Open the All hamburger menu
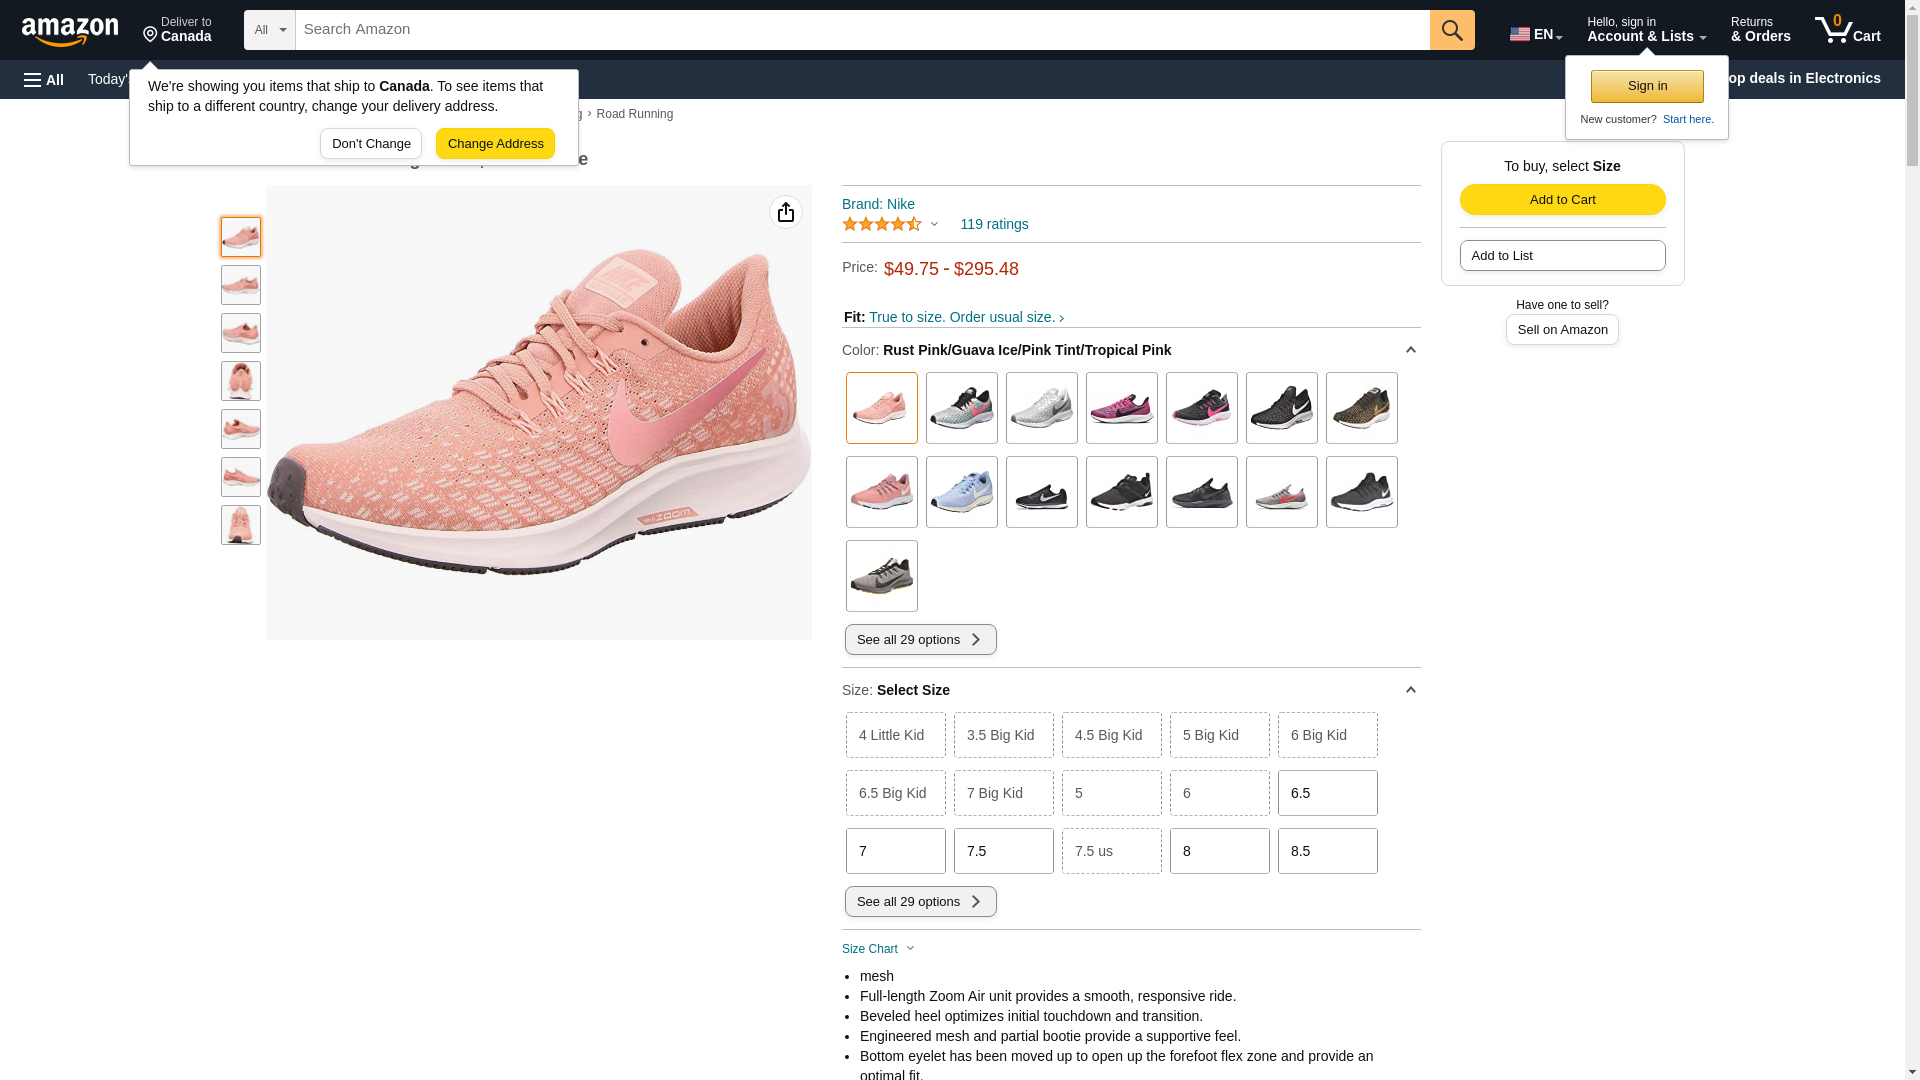 (x=44, y=79)
